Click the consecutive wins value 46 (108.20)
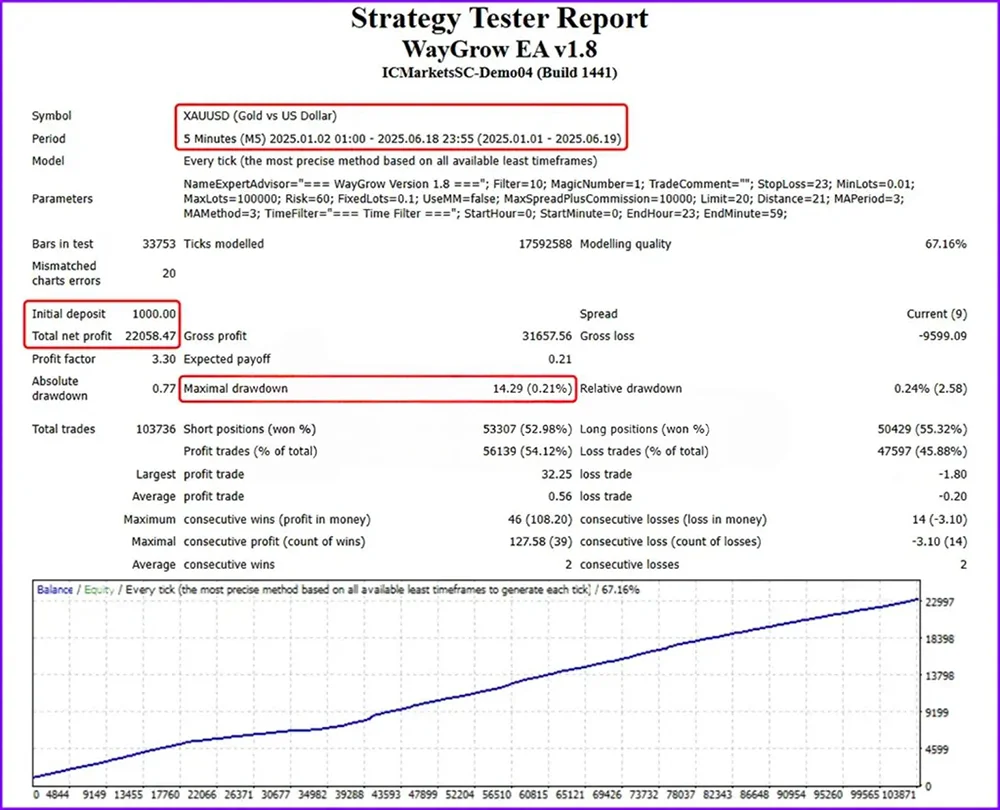The image size is (1000, 810). (x=540, y=519)
